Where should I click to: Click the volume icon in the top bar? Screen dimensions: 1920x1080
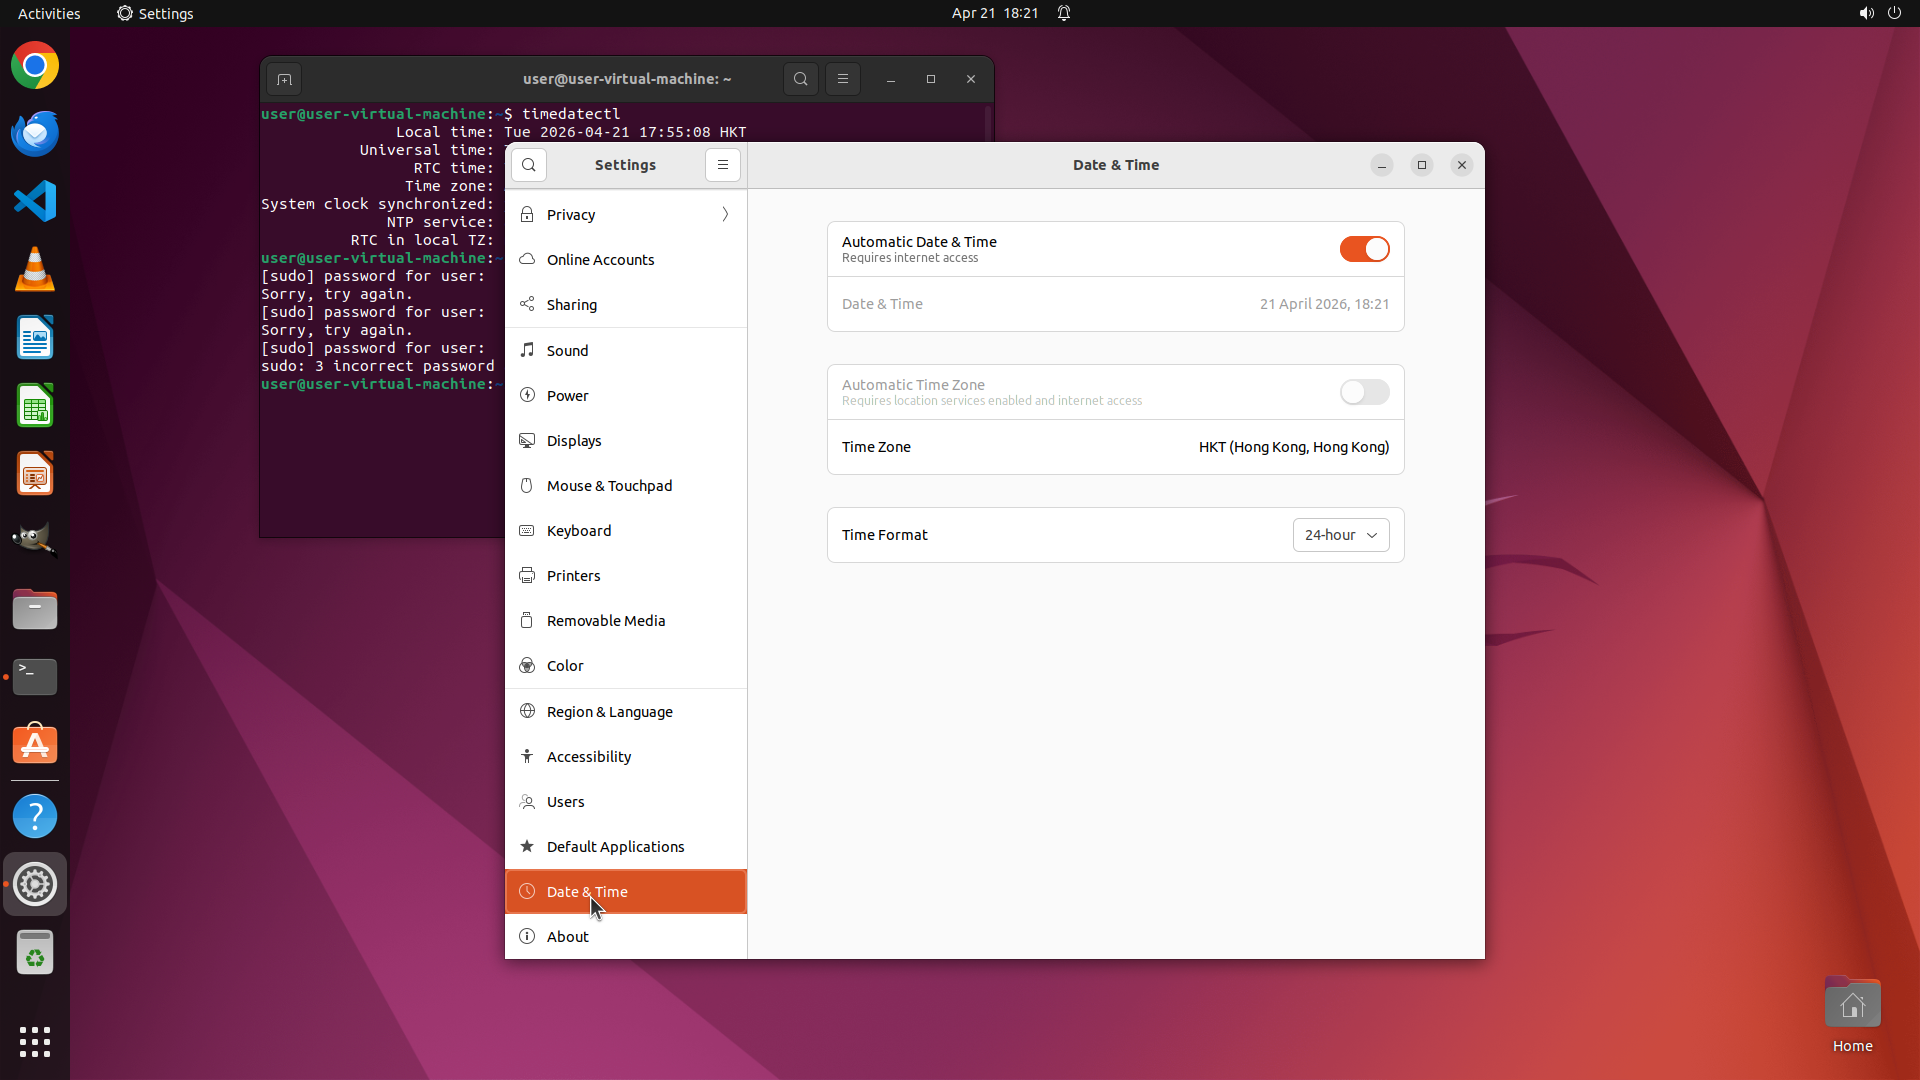pyautogui.click(x=1866, y=13)
